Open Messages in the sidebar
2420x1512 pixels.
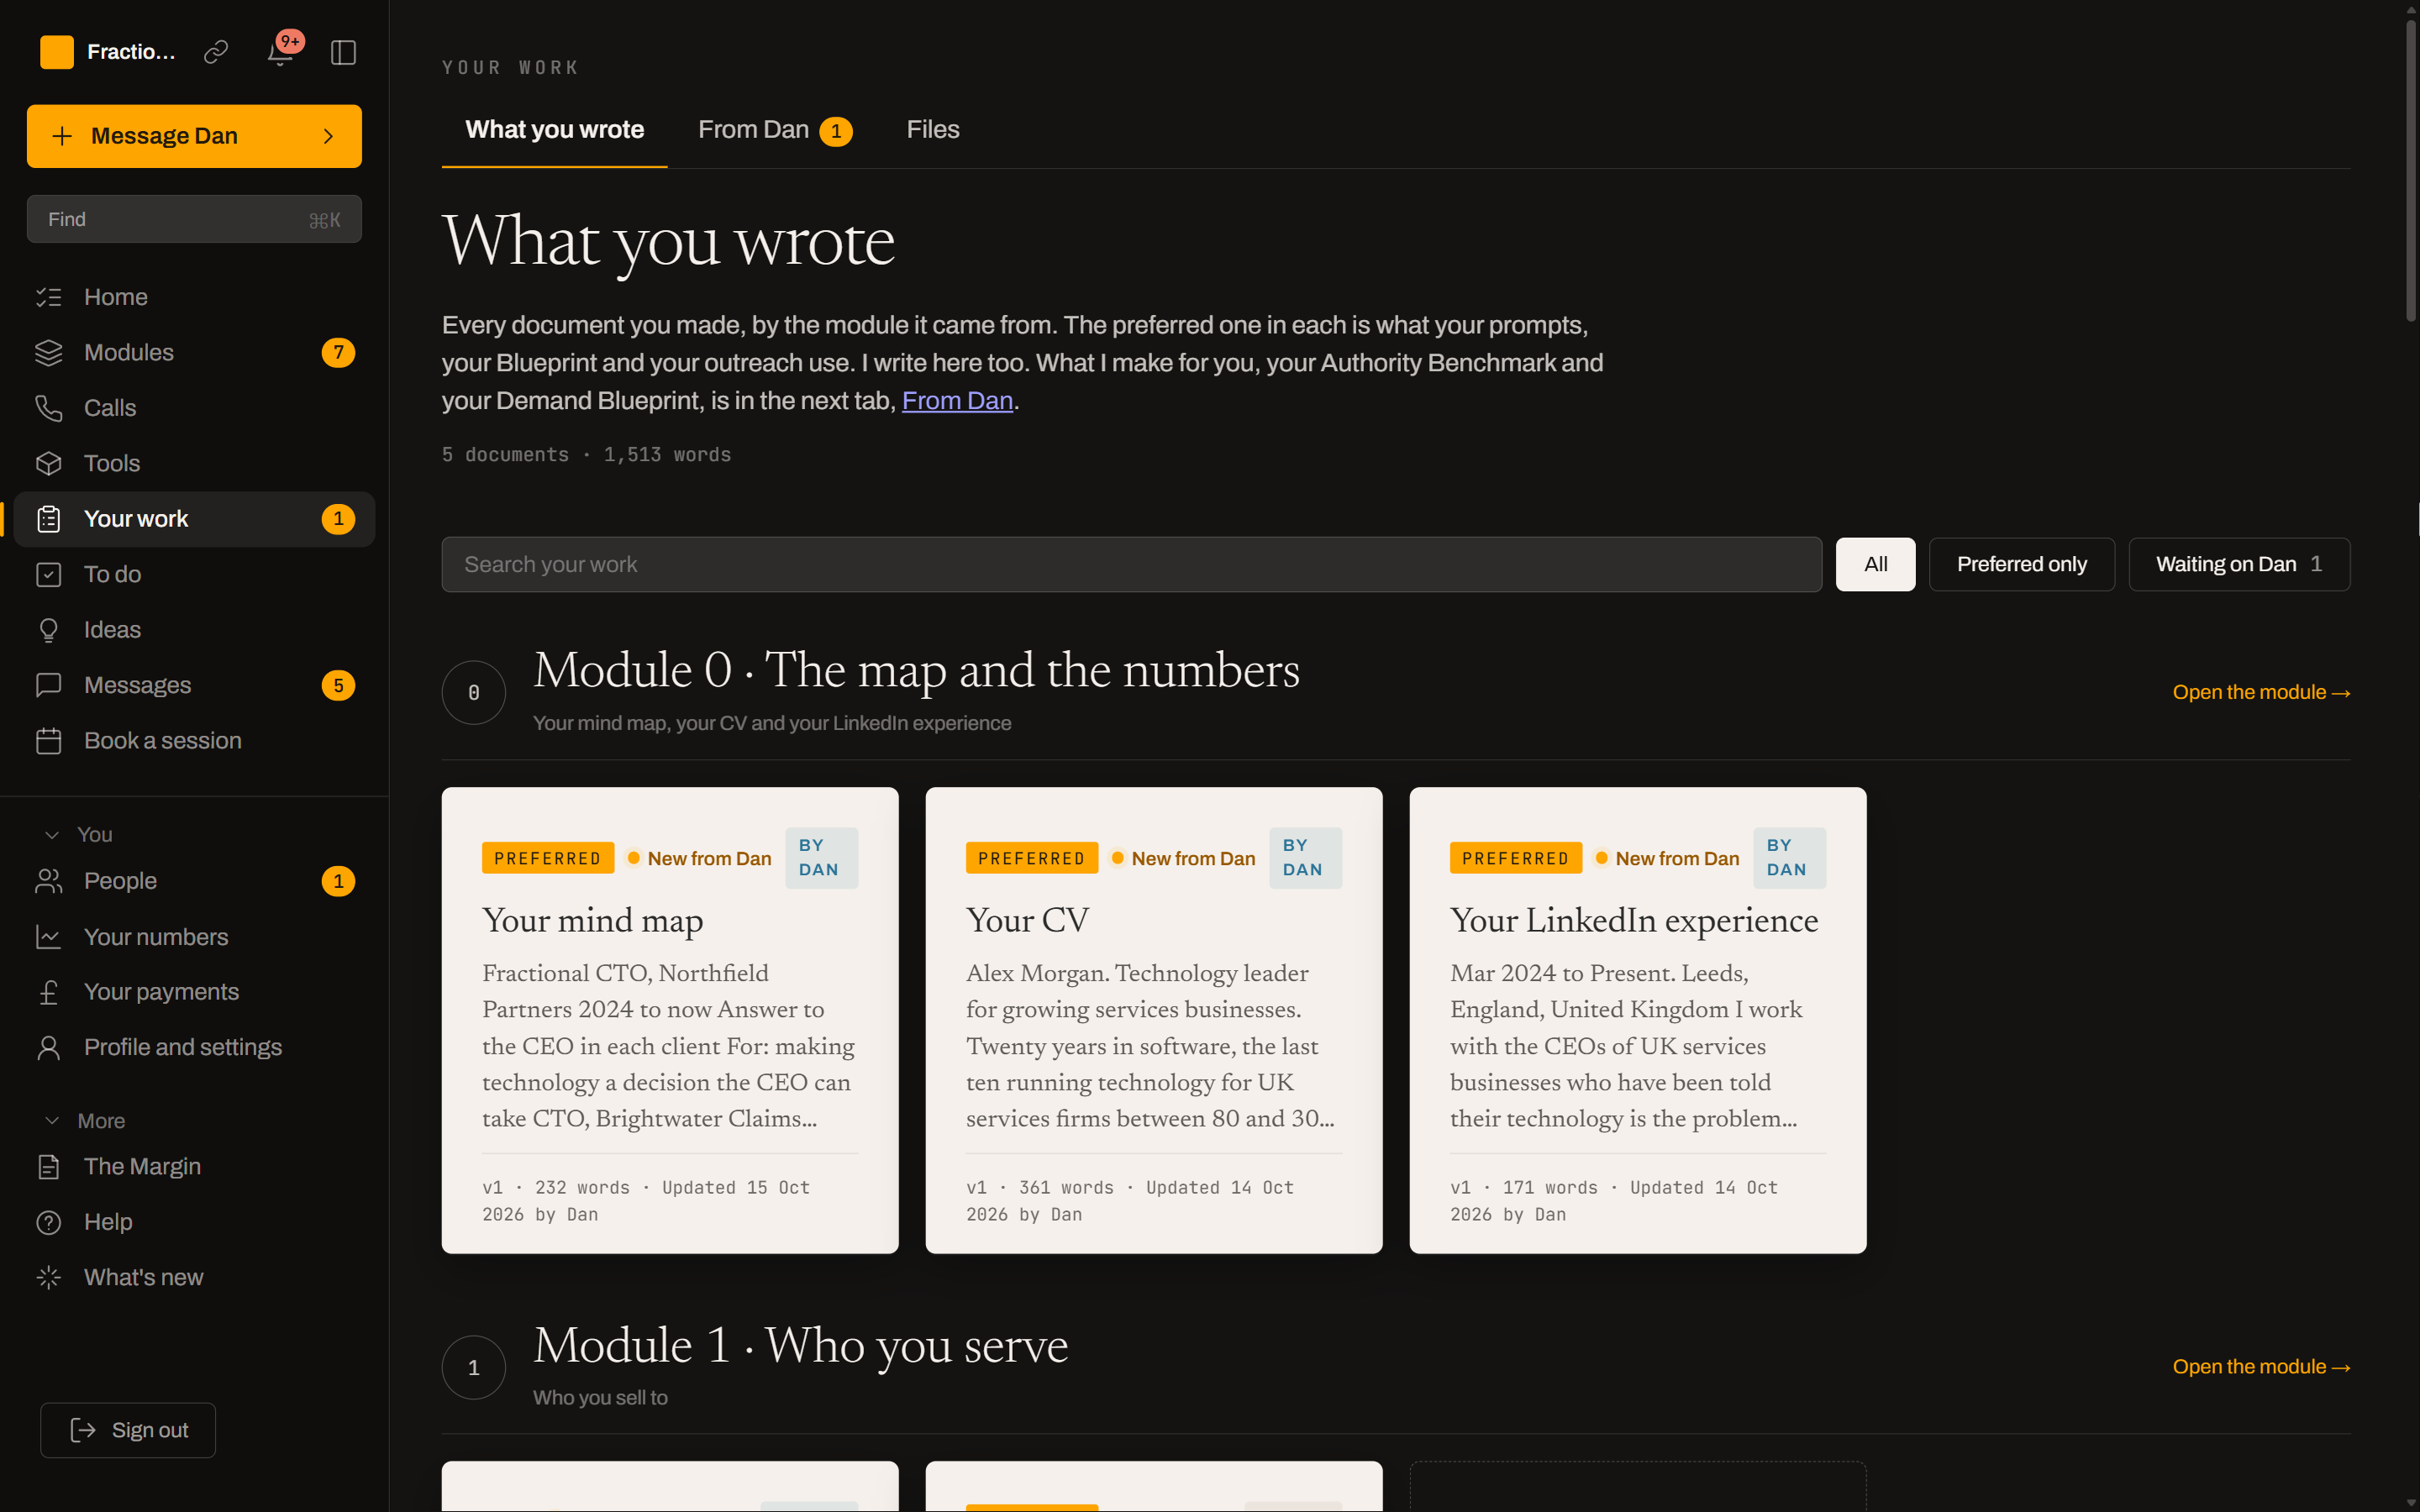[x=194, y=685]
